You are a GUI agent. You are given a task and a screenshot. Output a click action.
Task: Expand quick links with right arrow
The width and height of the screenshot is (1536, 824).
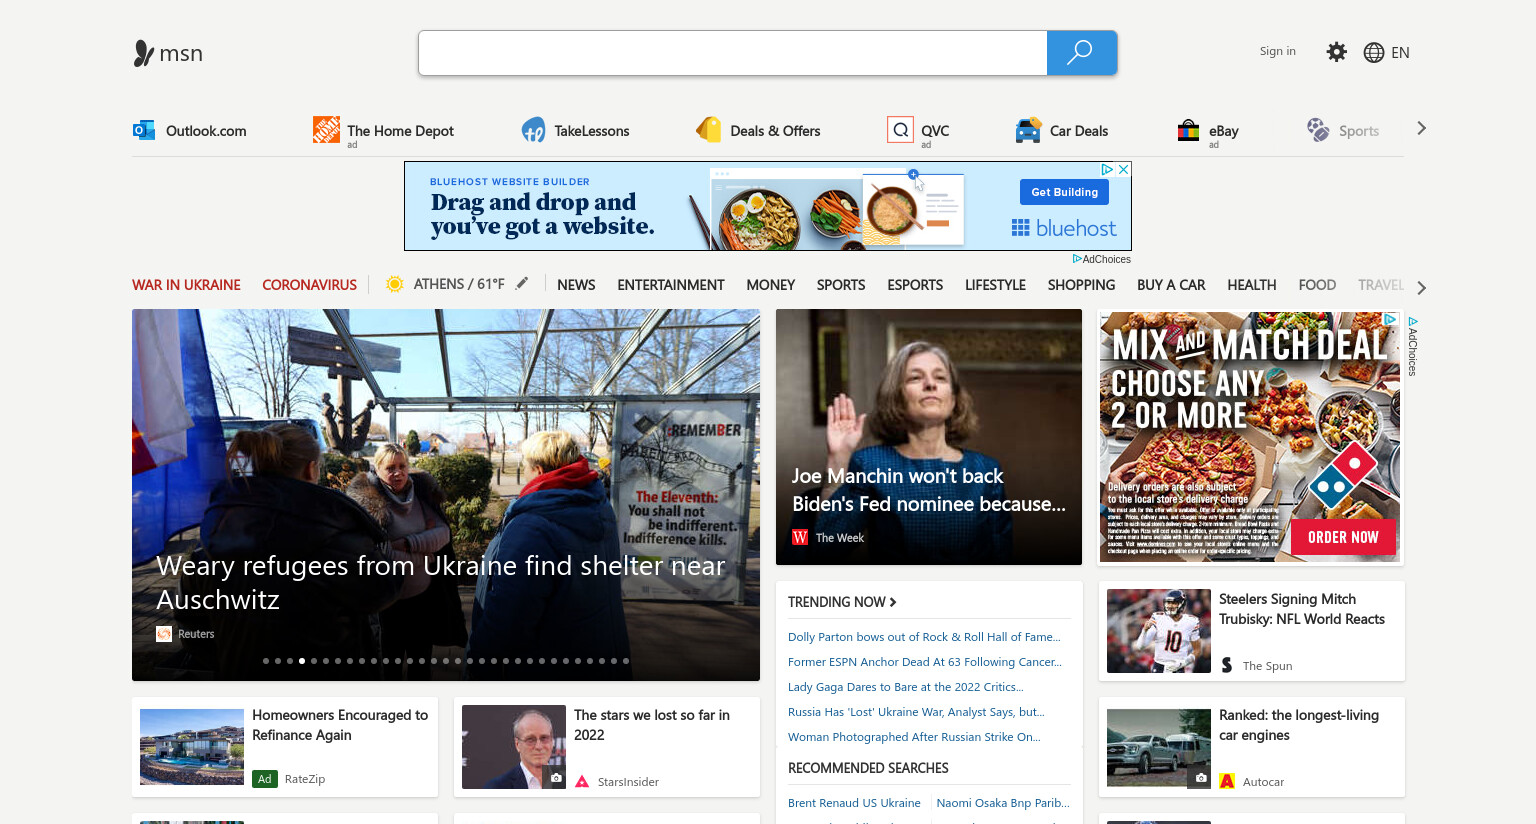pyautogui.click(x=1421, y=128)
